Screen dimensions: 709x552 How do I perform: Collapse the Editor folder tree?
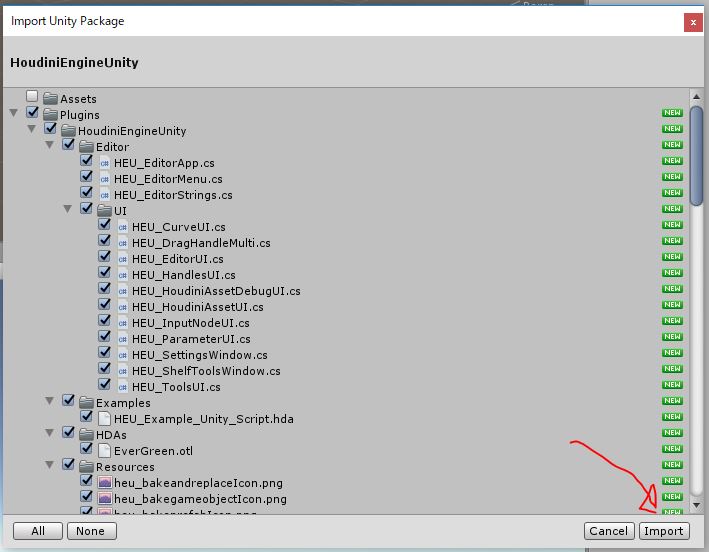coord(50,145)
